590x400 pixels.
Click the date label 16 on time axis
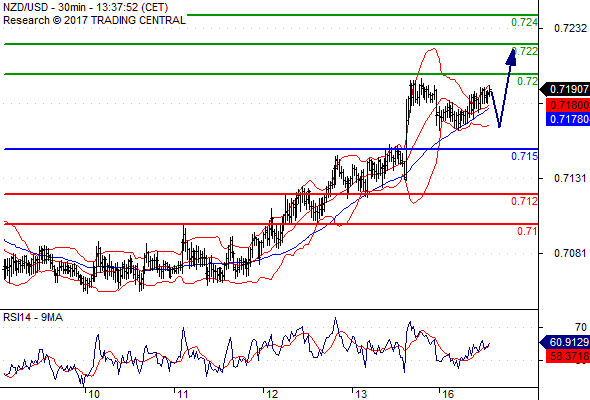pos(448,394)
